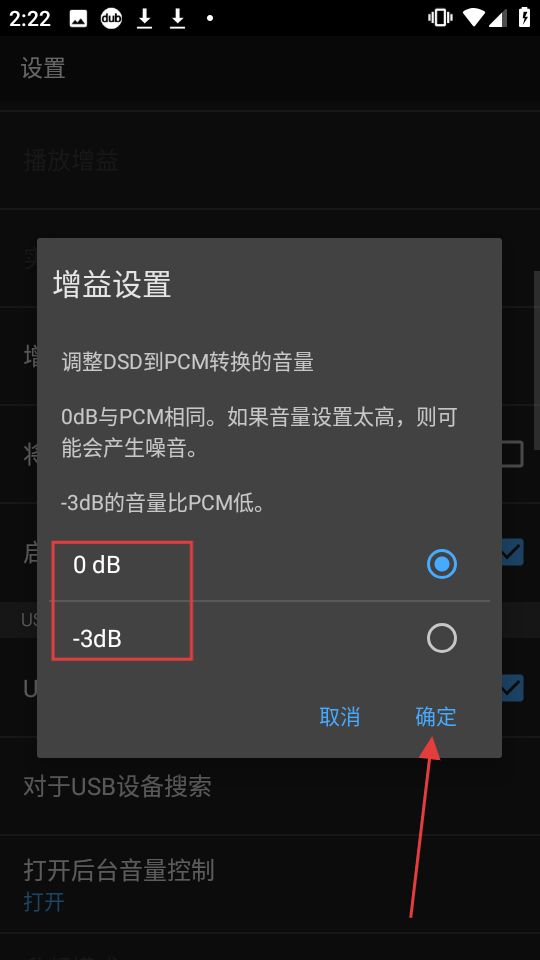Tap the notification overflow dot icon
Screen dimensions: 540x960
click(x=210, y=18)
